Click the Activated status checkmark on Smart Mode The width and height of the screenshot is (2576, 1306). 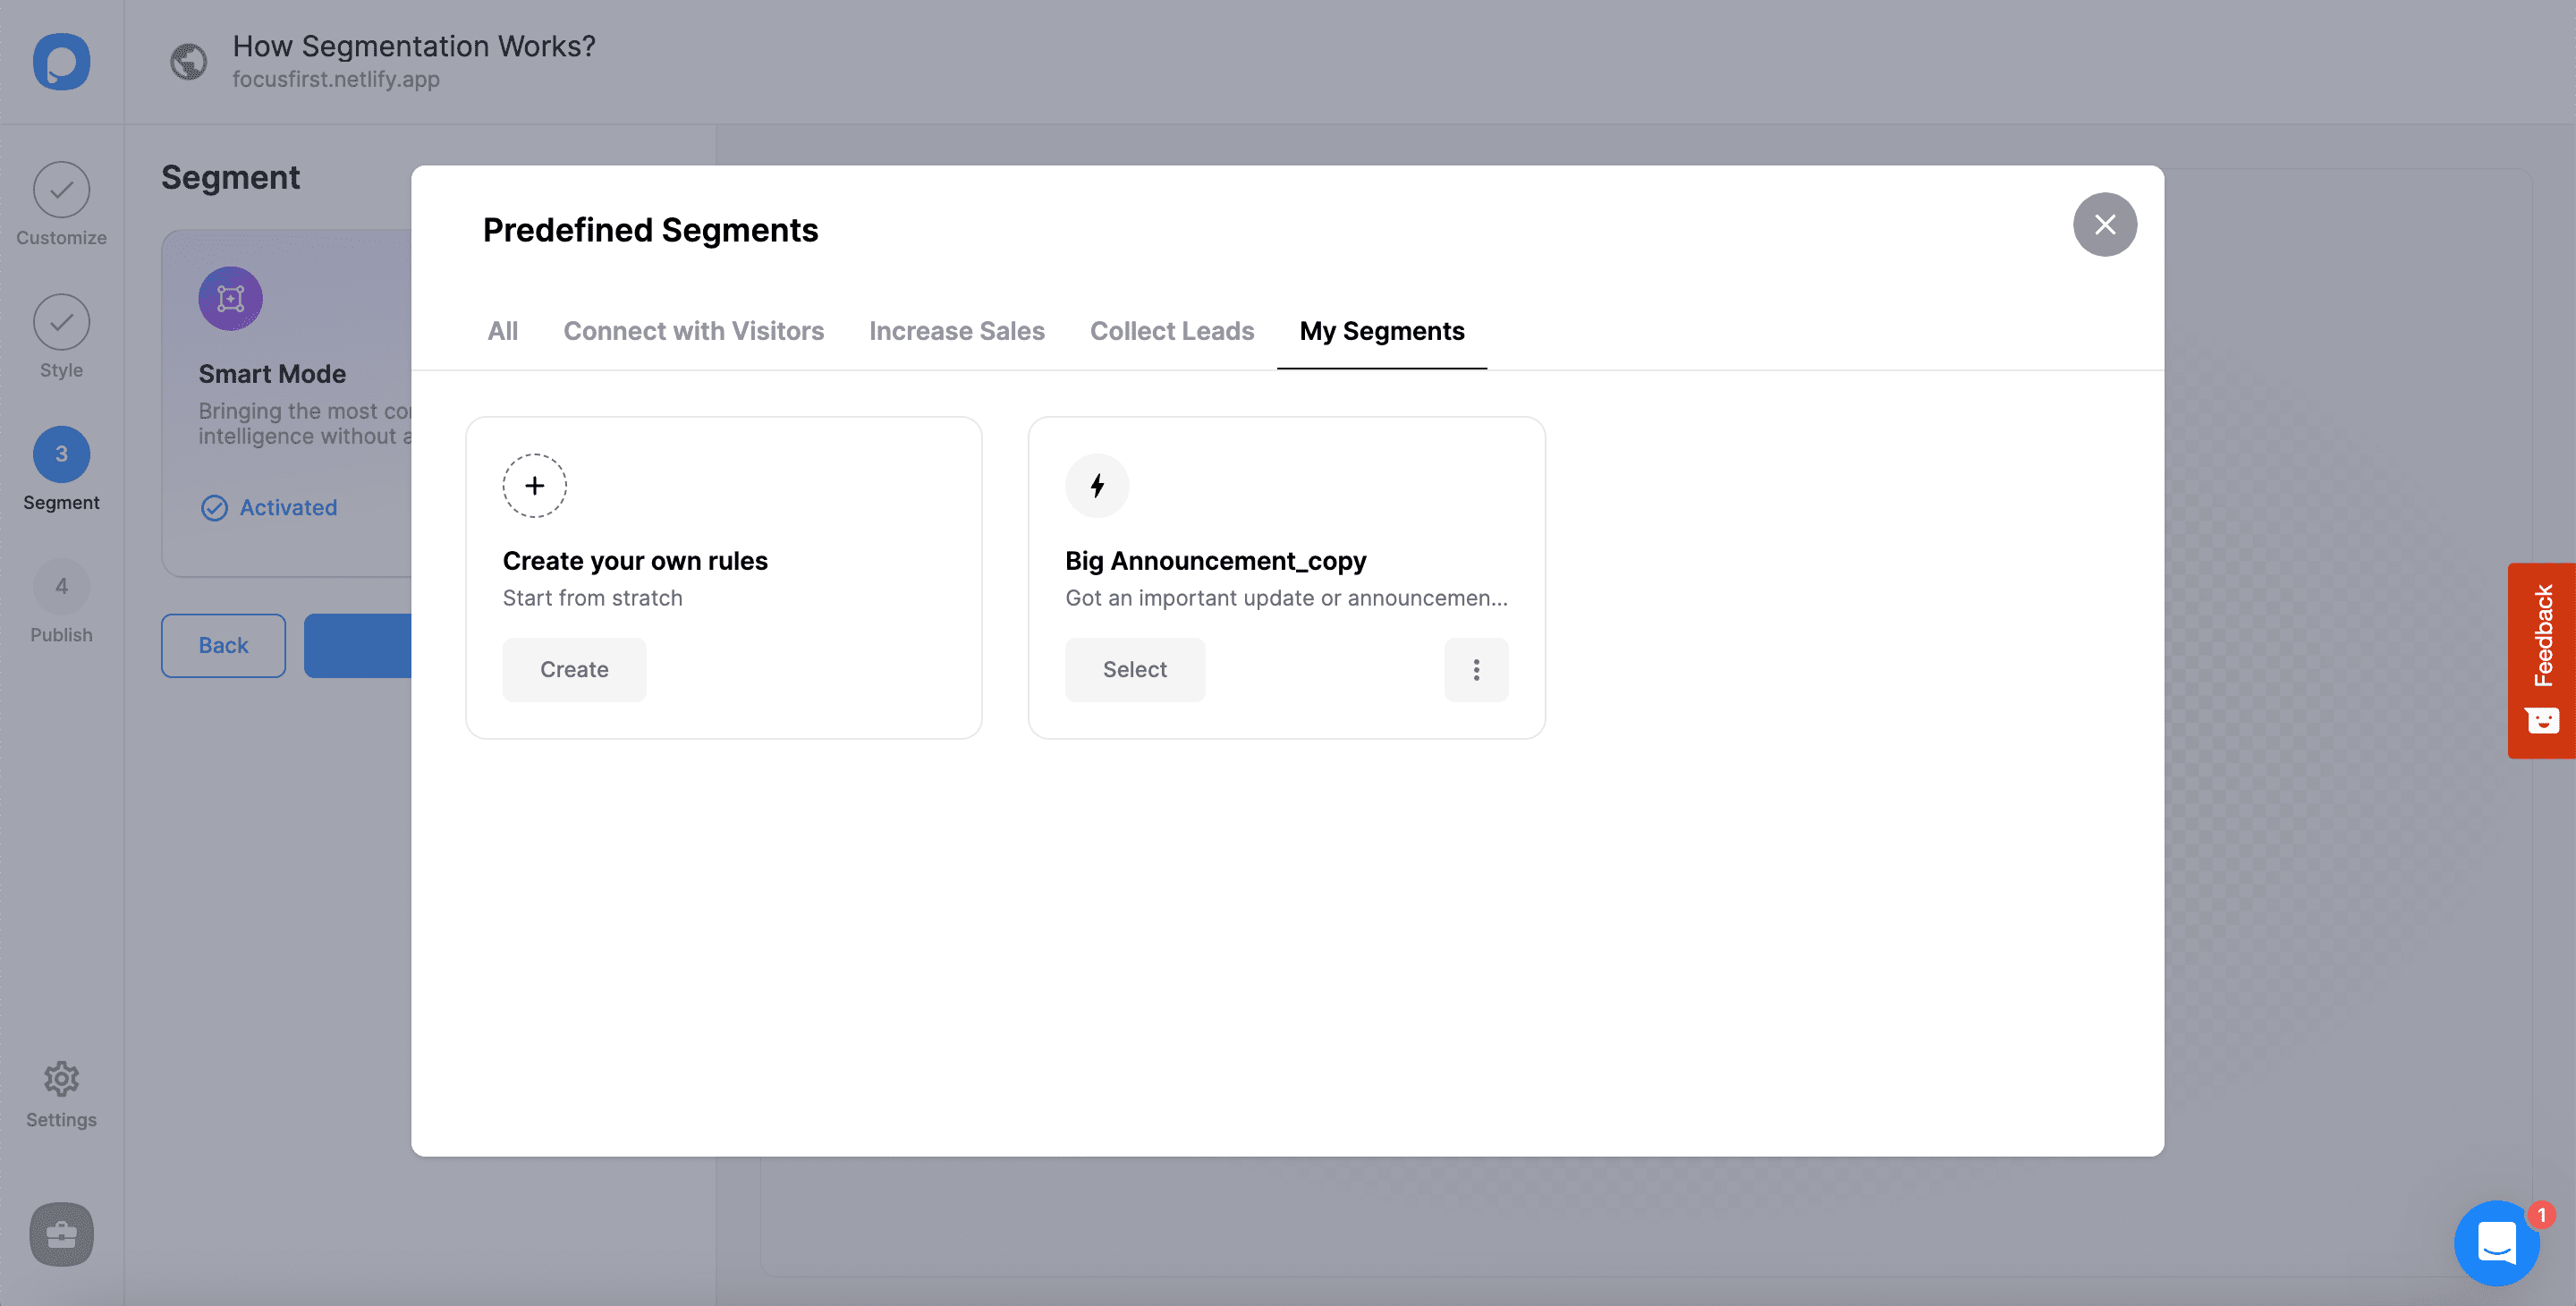click(x=215, y=508)
